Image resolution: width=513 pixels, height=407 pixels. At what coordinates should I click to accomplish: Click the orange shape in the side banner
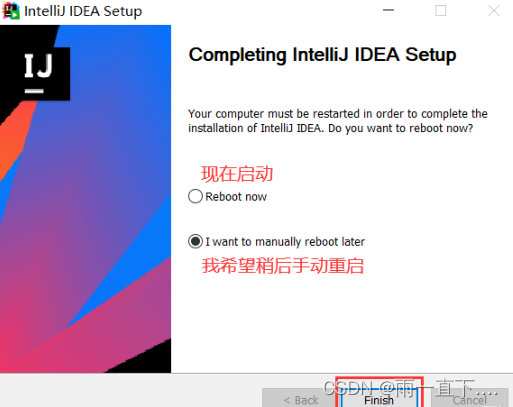(15, 140)
